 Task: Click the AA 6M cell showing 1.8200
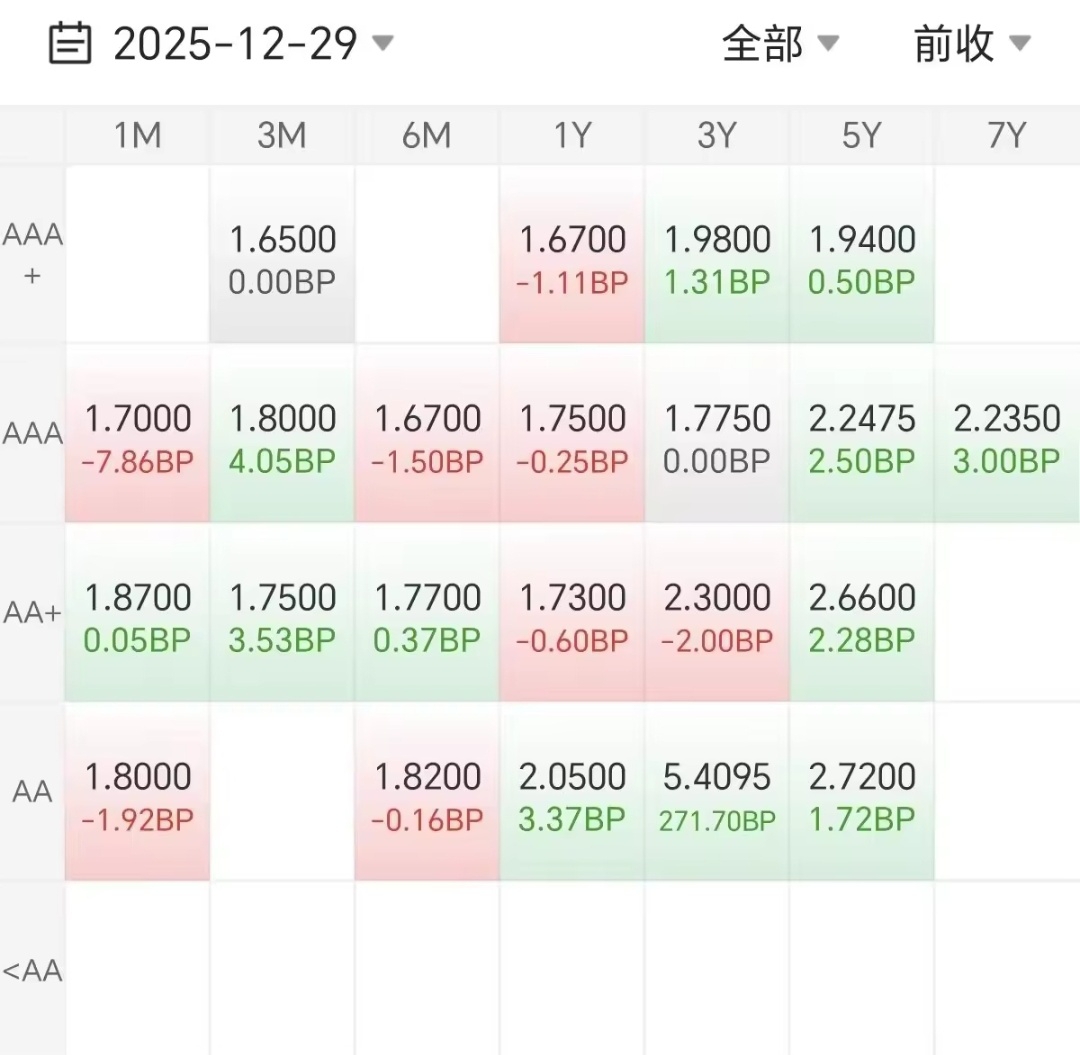pos(427,793)
